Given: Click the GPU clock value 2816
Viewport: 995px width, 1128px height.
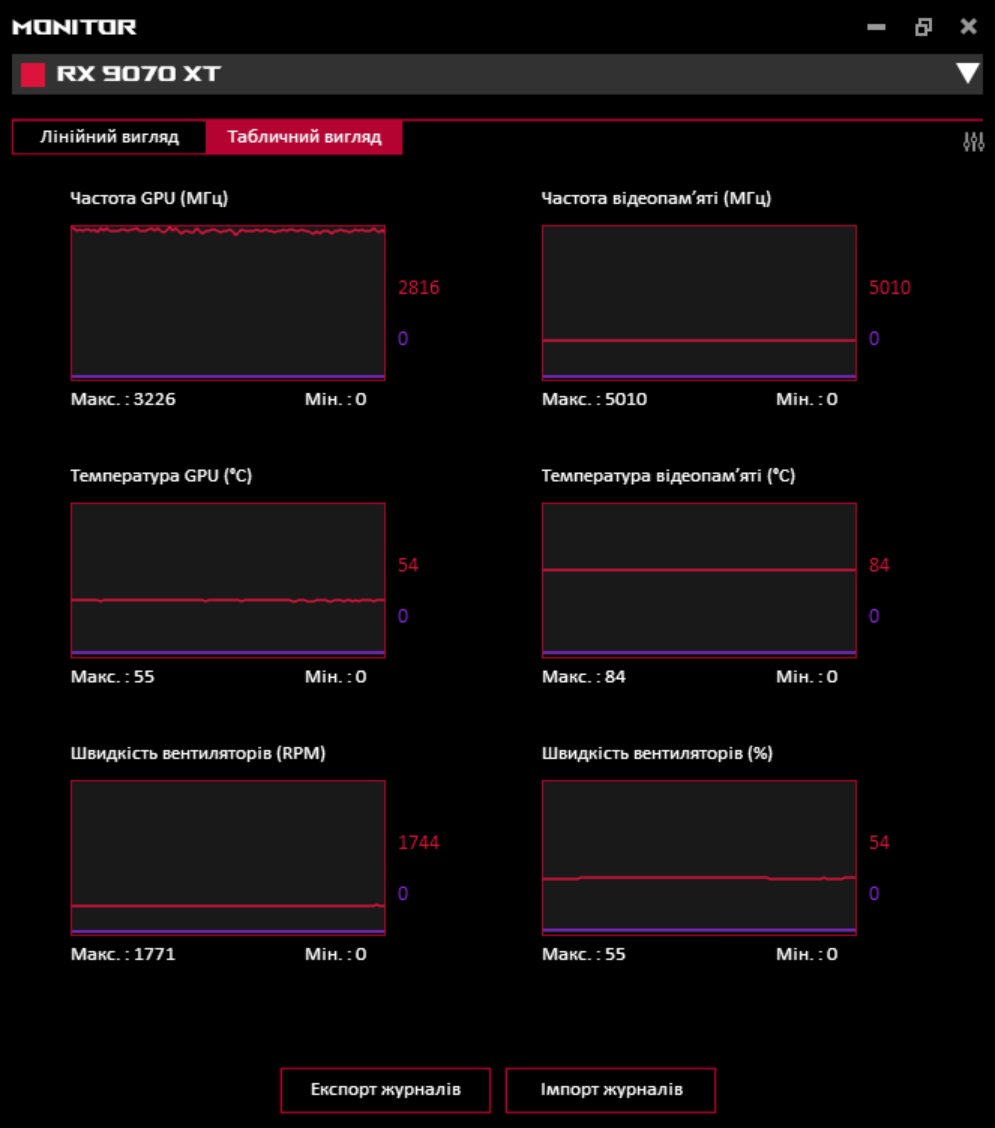Looking at the screenshot, I should coord(419,288).
